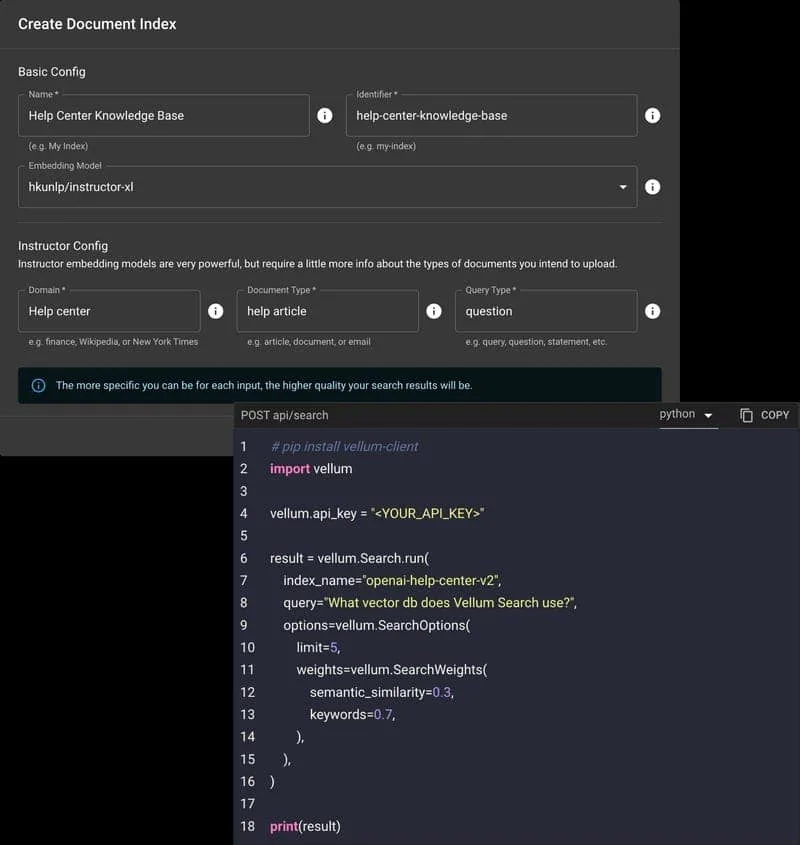Click the Query Type field containing question
The width and height of the screenshot is (800, 845).
click(x=546, y=311)
